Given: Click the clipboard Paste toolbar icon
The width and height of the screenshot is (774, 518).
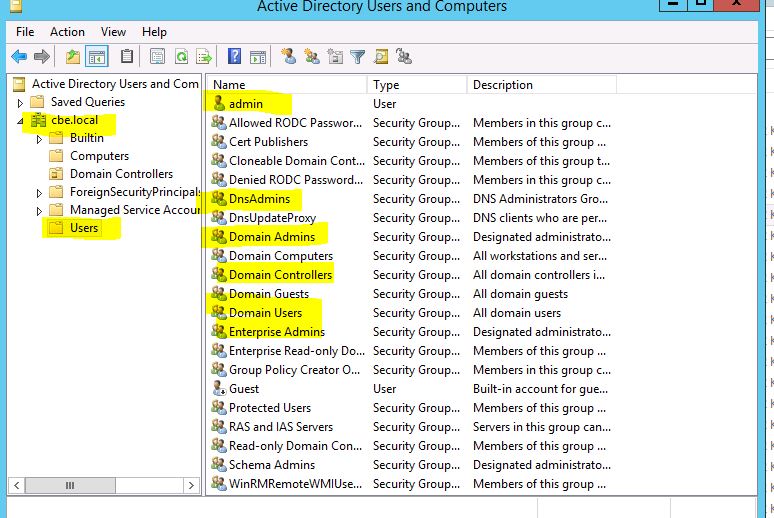Looking at the screenshot, I should coord(127,56).
